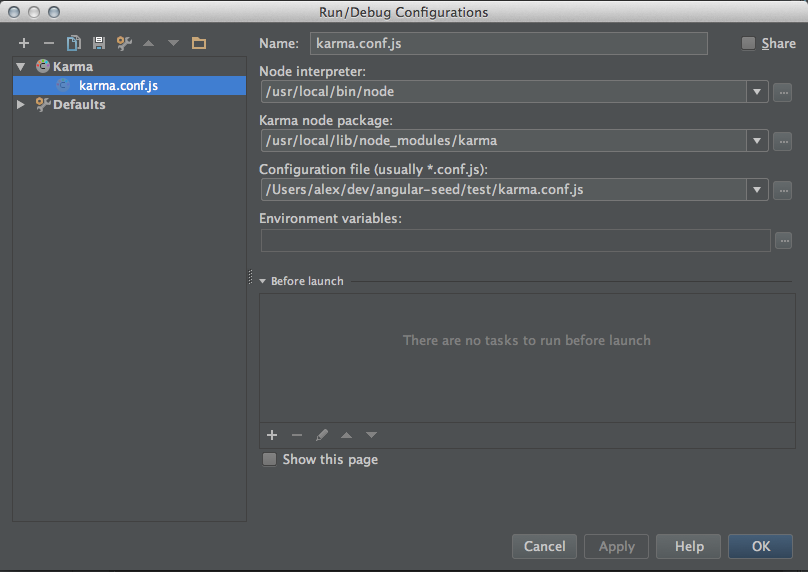Screen dimensions: 808x572
Task: Open Help for this dialog
Action: point(688,546)
